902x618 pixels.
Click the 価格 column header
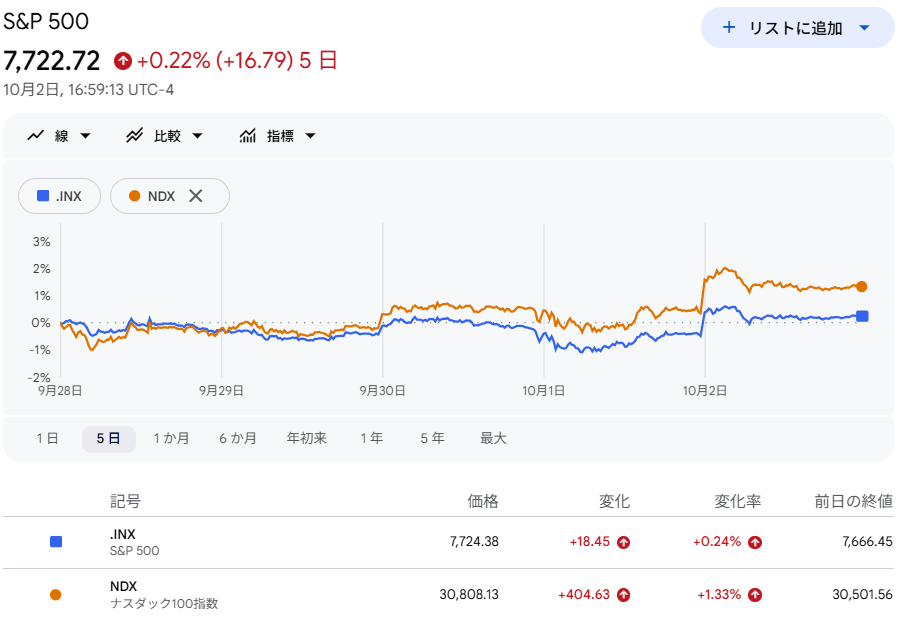[x=483, y=501]
